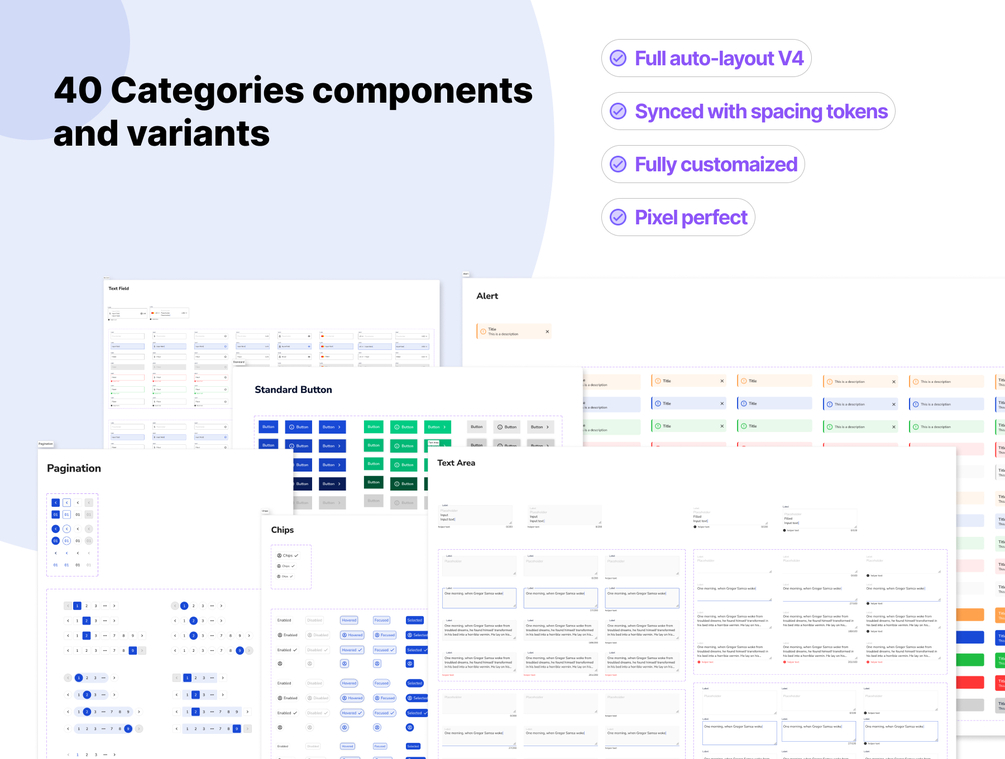
Task: Click the darkest green plain Button
Action: 374,482
